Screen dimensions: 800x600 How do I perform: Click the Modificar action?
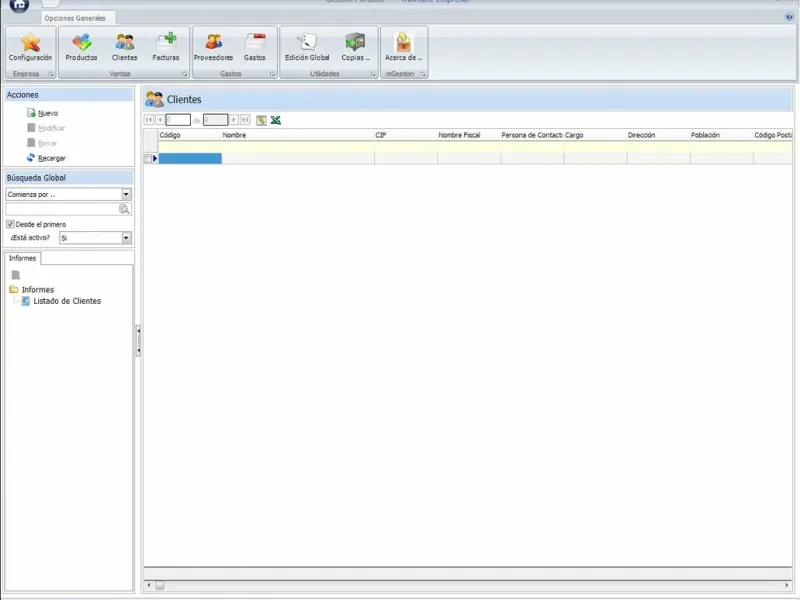pyautogui.click(x=46, y=128)
